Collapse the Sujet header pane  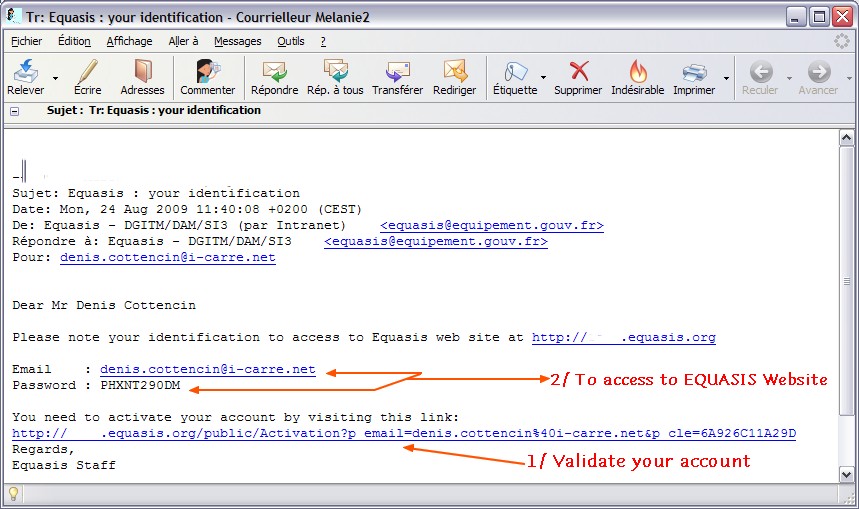tap(15, 111)
